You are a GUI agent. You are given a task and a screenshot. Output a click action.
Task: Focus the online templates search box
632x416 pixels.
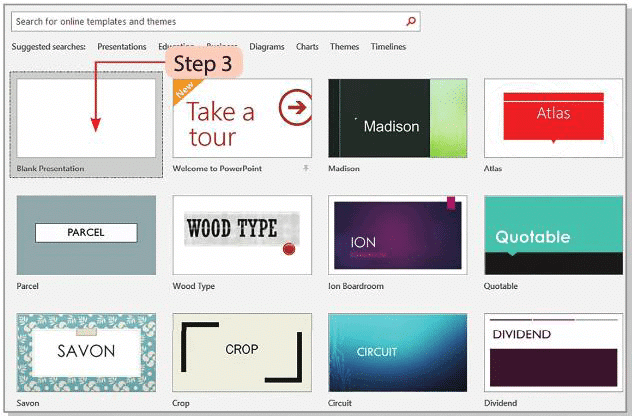(216, 21)
